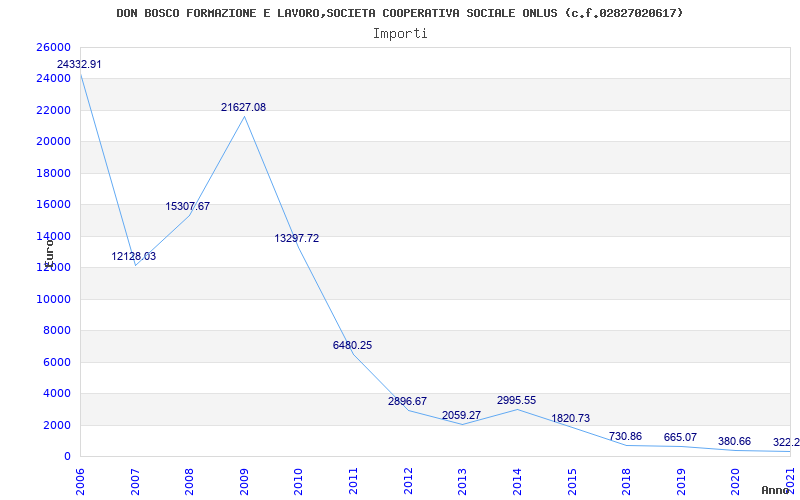Click the Importi subtitle
This screenshot has height=500, width=800.
pos(400,34)
